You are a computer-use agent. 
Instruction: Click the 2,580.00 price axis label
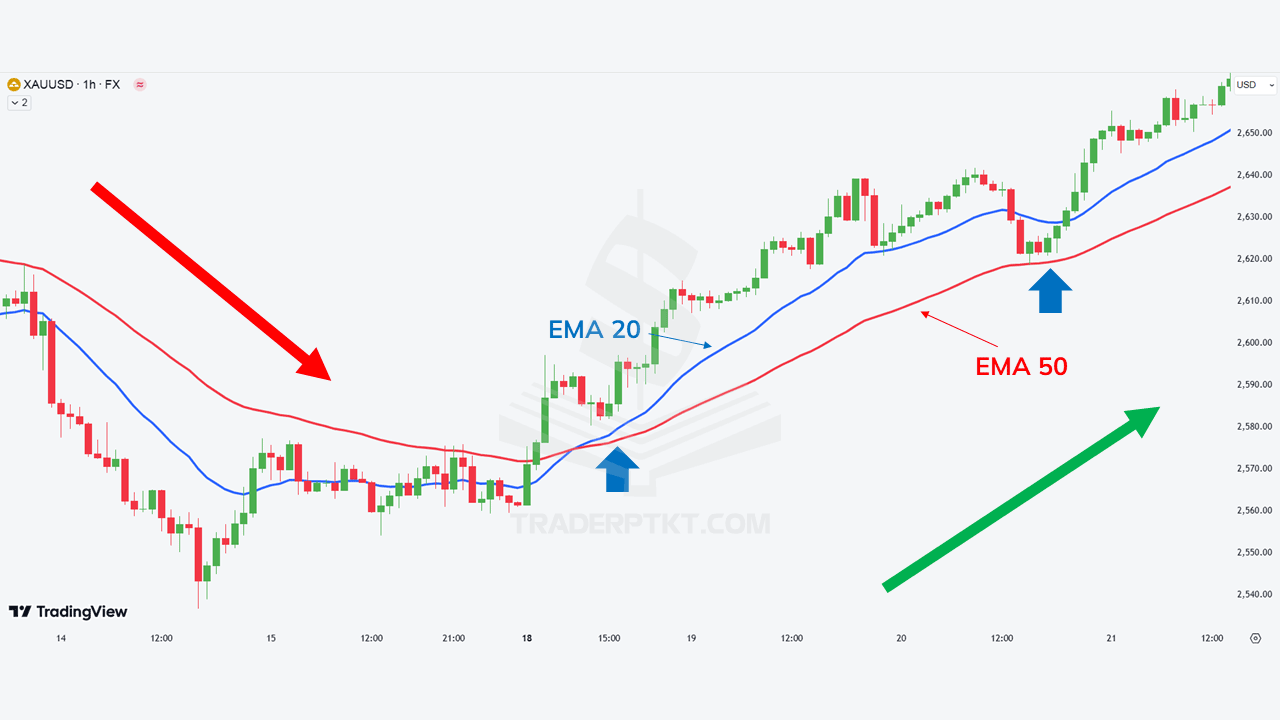[1253, 426]
